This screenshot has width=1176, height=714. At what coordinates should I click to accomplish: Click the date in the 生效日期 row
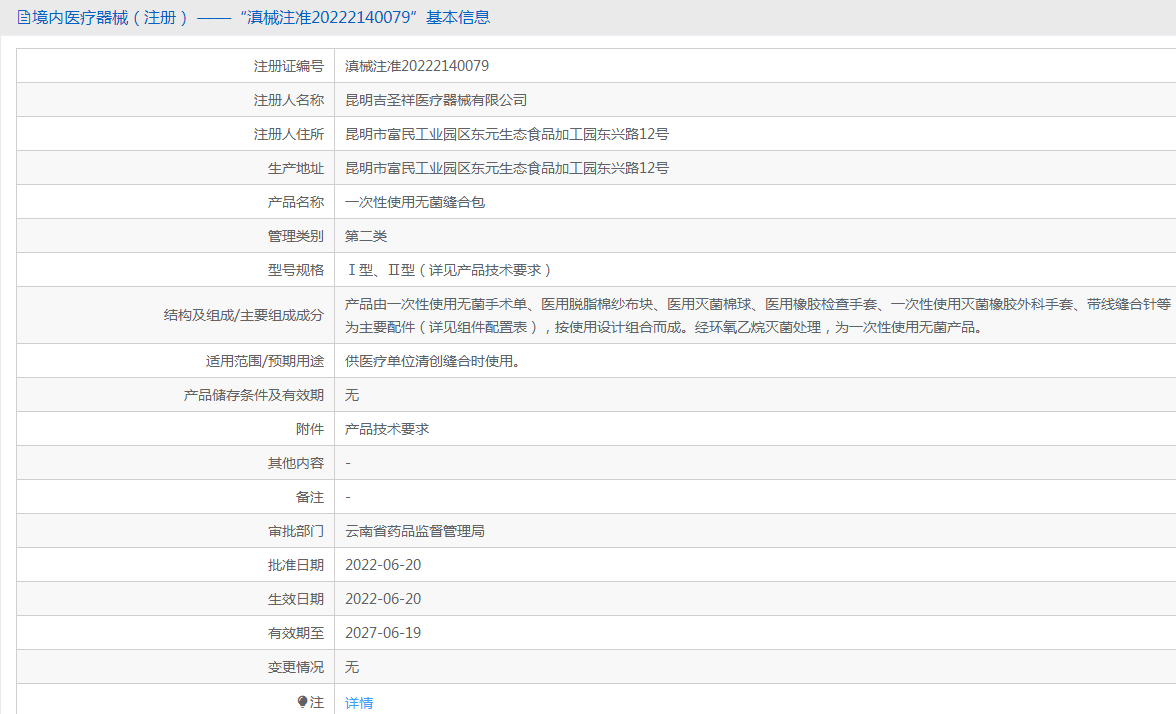click(383, 599)
